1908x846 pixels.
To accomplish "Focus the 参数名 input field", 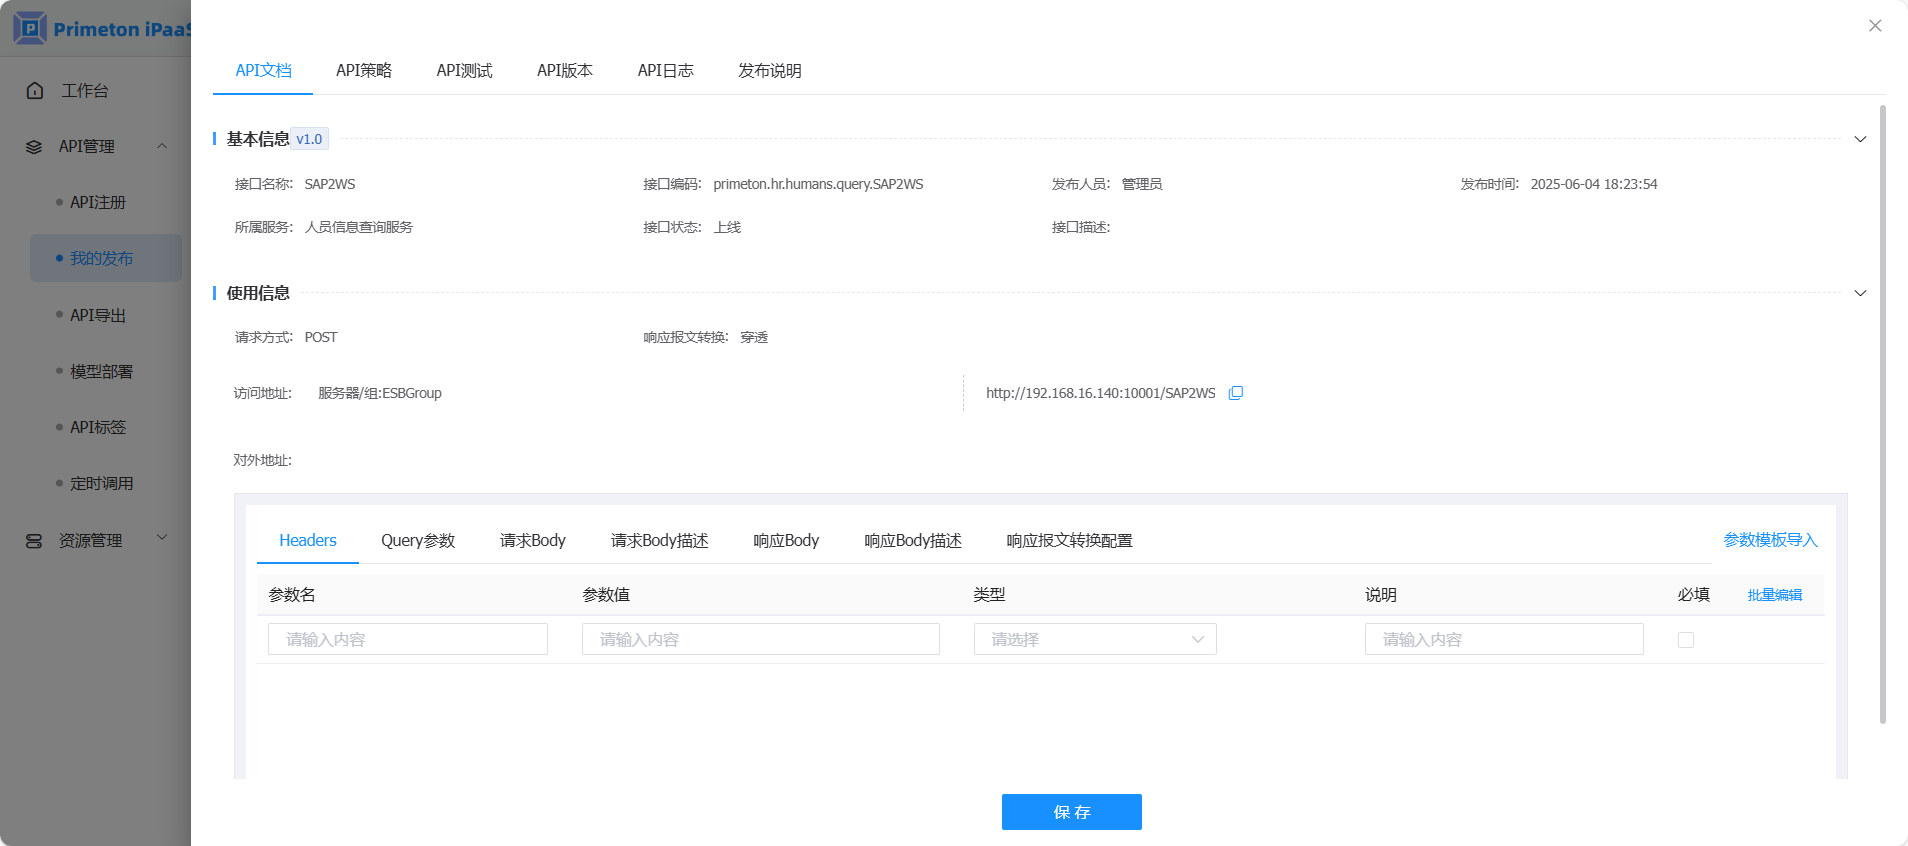I will click(408, 640).
